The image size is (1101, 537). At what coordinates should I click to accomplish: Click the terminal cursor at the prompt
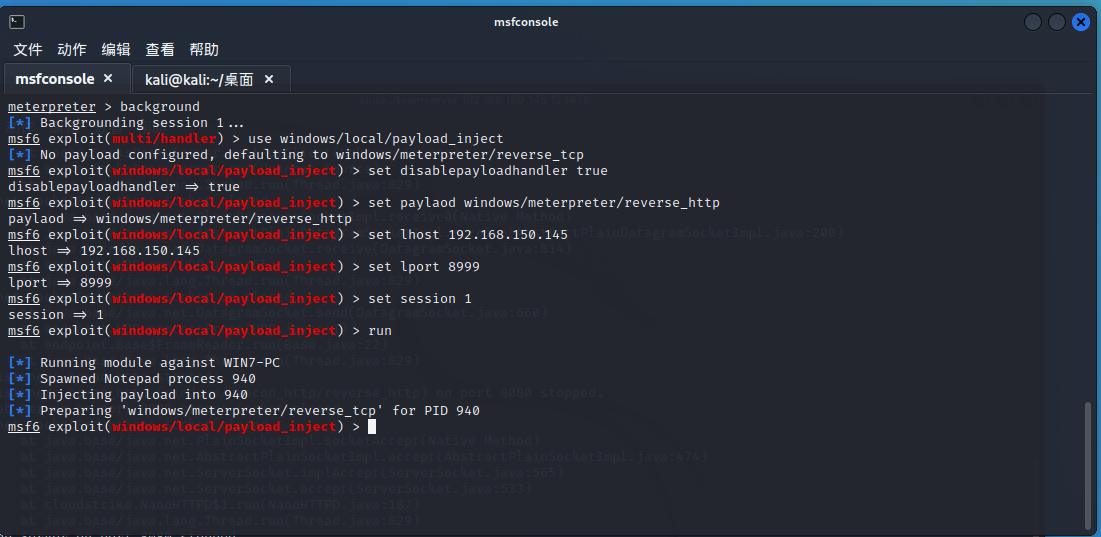372,427
